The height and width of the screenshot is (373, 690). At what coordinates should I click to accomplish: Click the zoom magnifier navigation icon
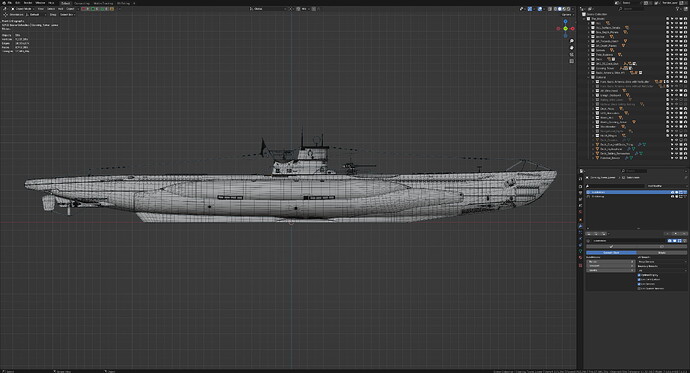point(572,41)
